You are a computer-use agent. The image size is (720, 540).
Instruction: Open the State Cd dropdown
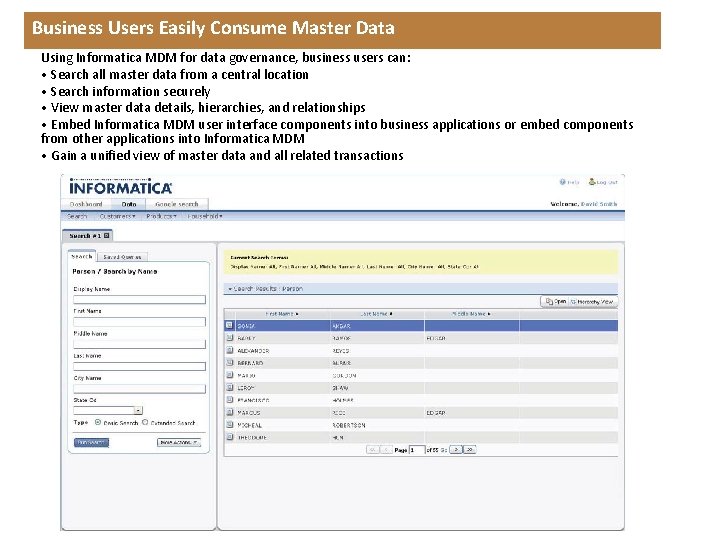point(138,410)
